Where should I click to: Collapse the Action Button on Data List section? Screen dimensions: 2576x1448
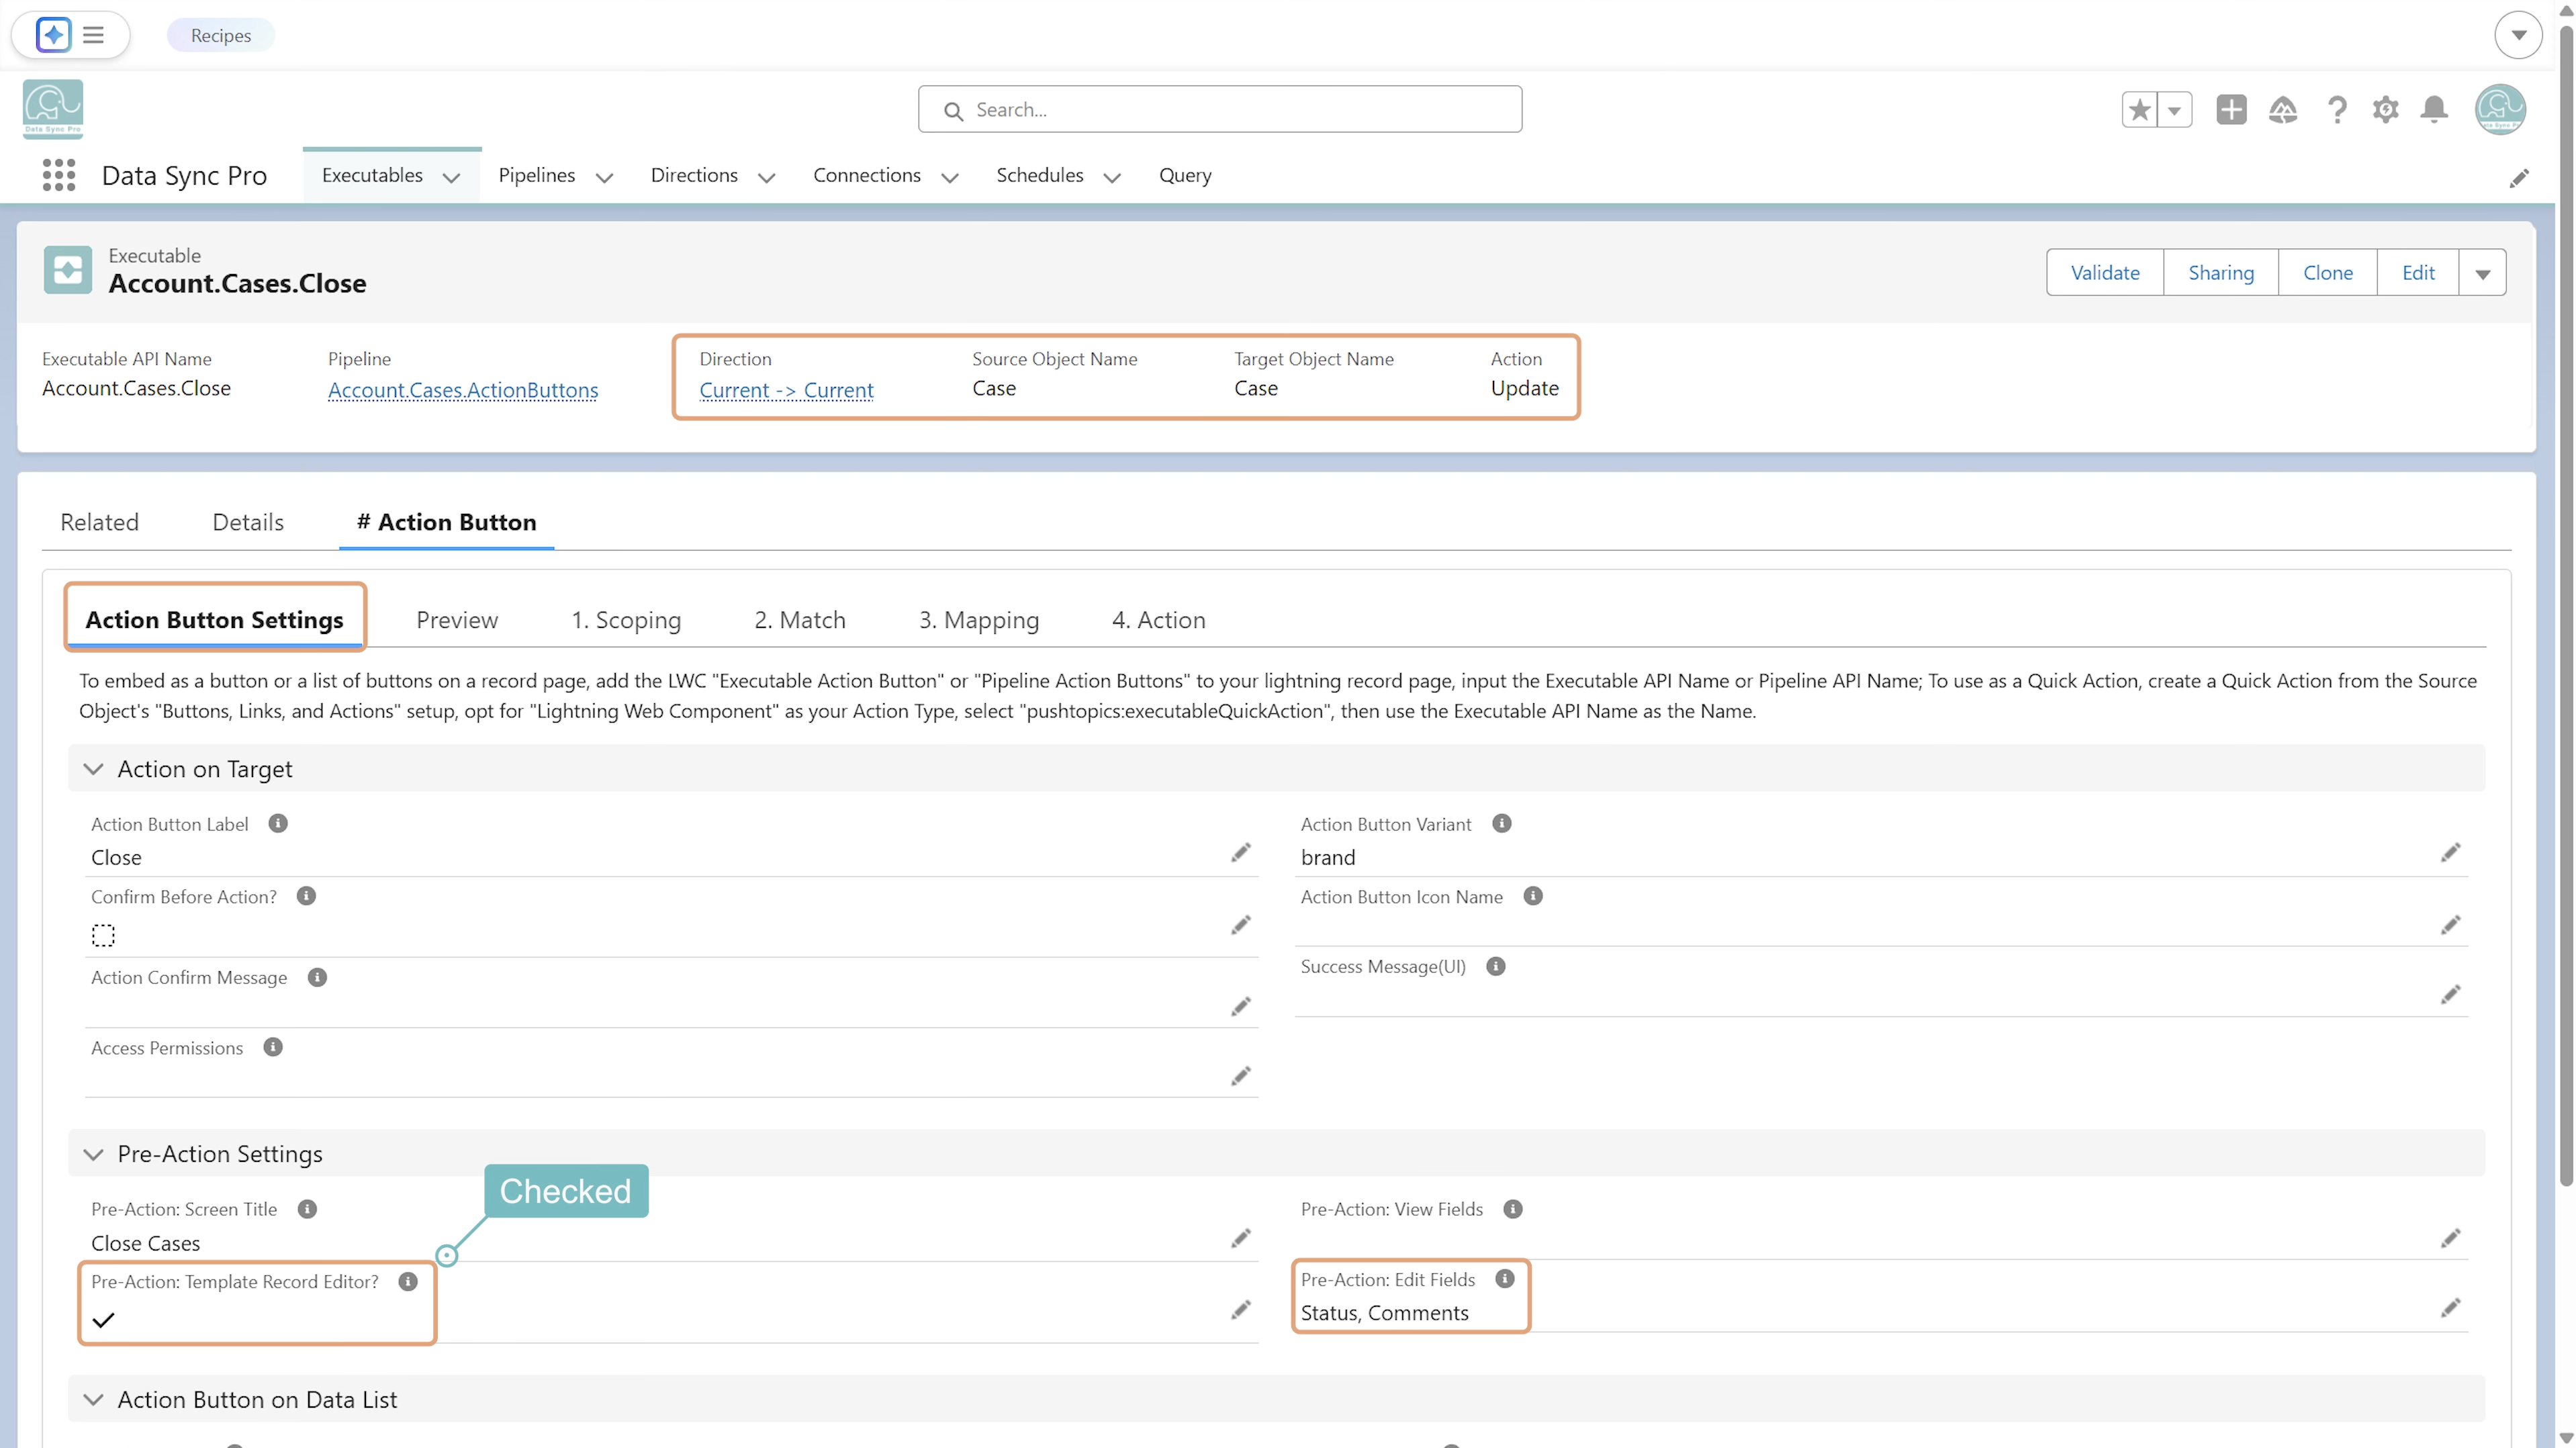tap(93, 1399)
